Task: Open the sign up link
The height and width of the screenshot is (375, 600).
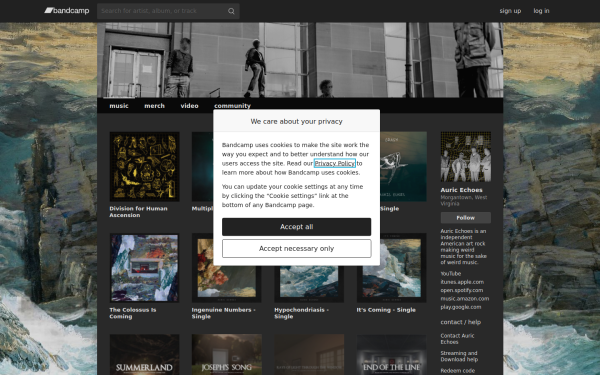Action: point(510,11)
